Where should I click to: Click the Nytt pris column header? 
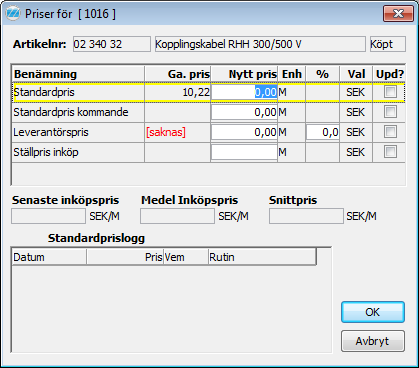[x=244, y=74]
